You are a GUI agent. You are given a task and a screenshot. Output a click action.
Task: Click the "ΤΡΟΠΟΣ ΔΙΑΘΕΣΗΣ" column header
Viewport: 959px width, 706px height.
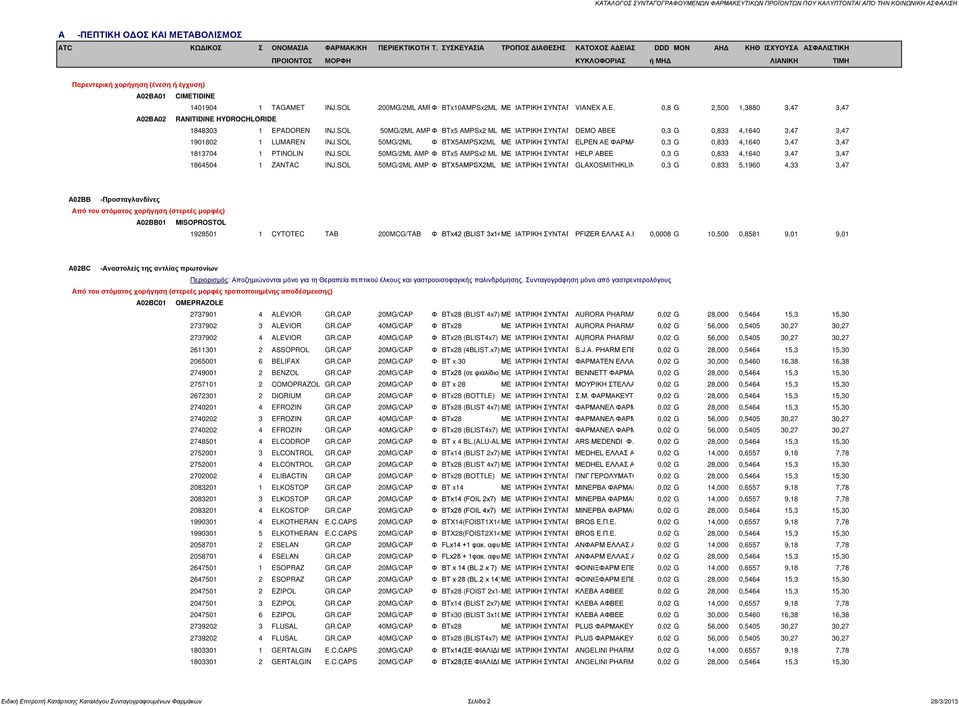point(533,48)
